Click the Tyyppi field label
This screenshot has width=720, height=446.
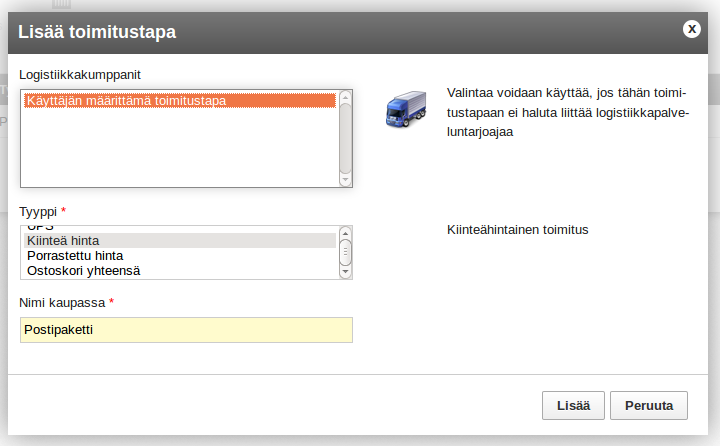click(x=38, y=212)
